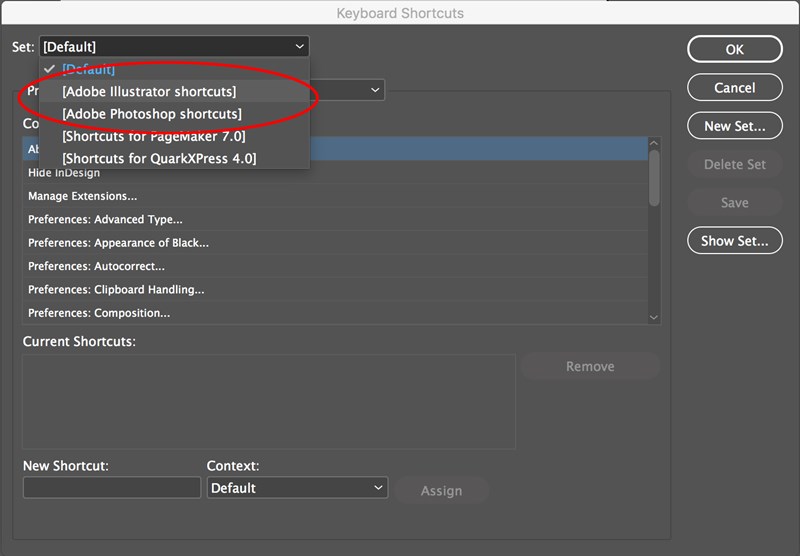
Task: Choose [Adobe Photoshop shortcuts] set
Action: coord(174,114)
